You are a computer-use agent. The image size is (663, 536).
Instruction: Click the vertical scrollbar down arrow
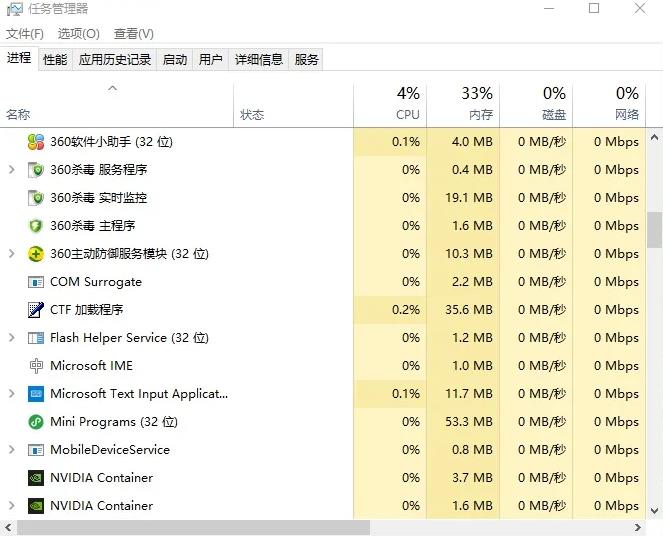click(x=655, y=511)
